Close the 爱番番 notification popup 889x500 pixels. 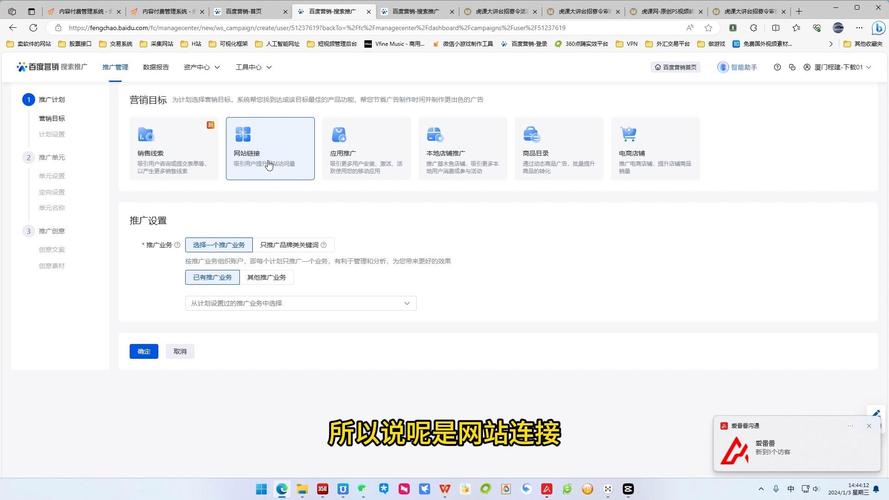pos(869,426)
